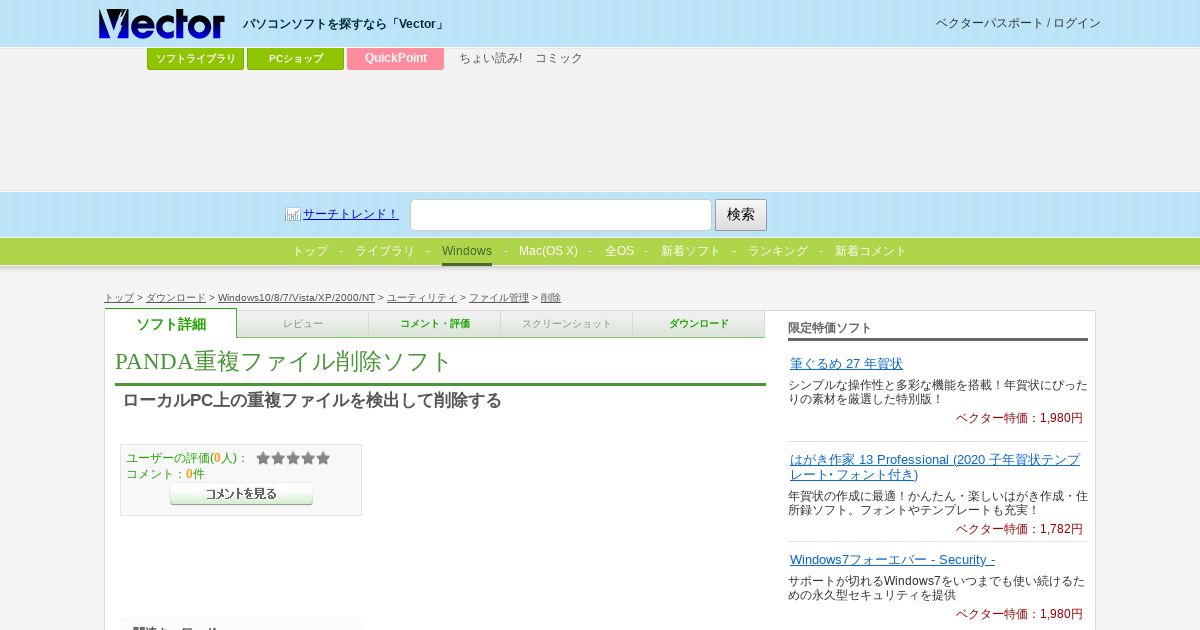Image resolution: width=1200 pixels, height=630 pixels.
Task: Click ベクターパスポート link
Action: [990, 23]
